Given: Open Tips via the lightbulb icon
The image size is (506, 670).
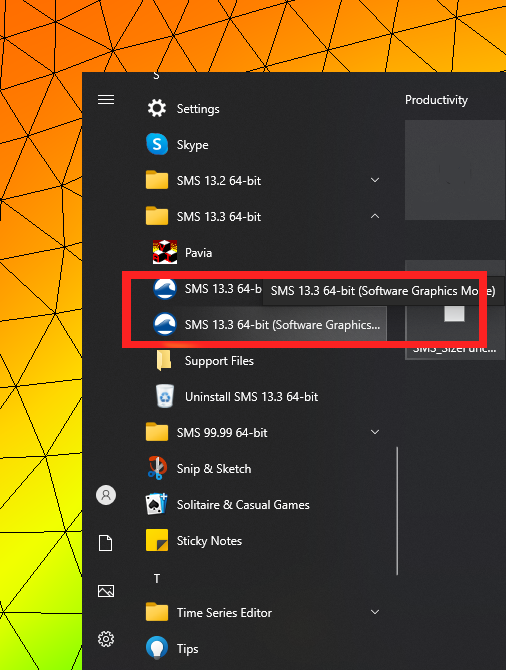Looking at the screenshot, I should [x=157, y=648].
